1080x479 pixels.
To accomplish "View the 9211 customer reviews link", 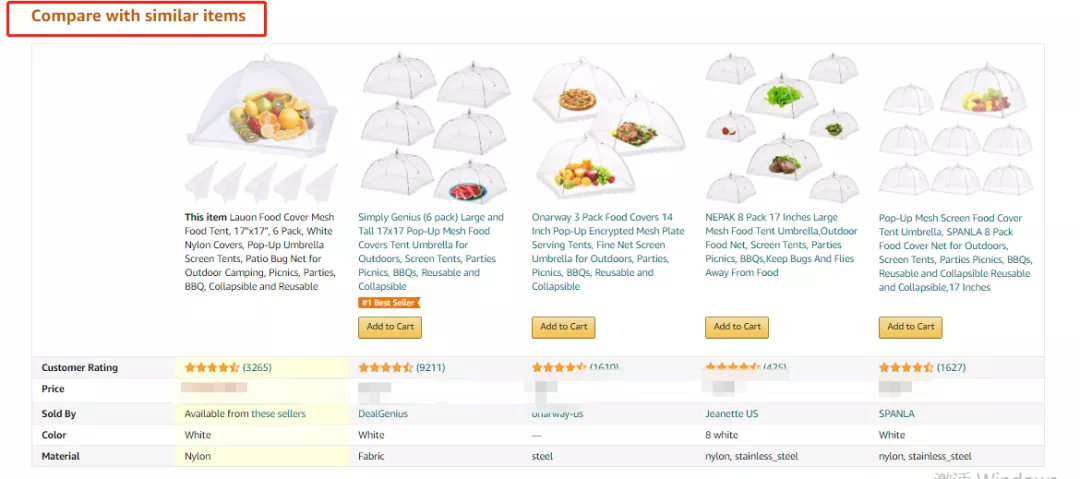I will (431, 368).
